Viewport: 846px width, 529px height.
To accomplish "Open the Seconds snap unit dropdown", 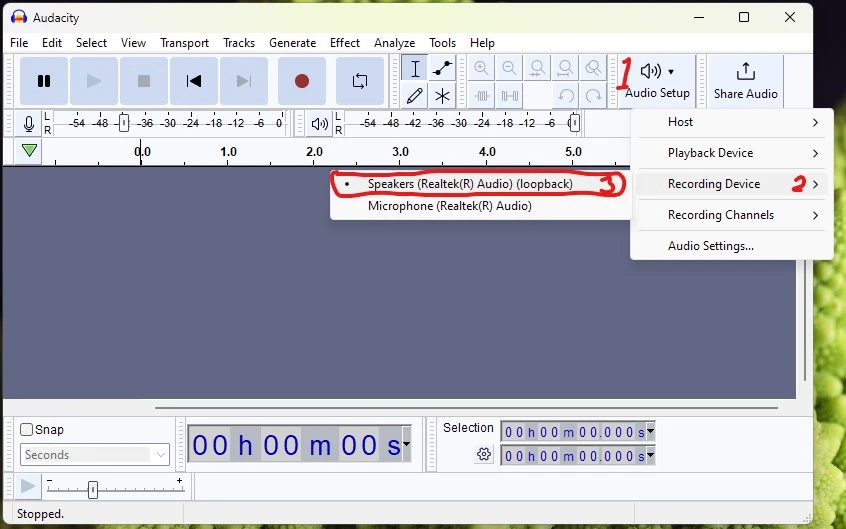I will pos(95,455).
